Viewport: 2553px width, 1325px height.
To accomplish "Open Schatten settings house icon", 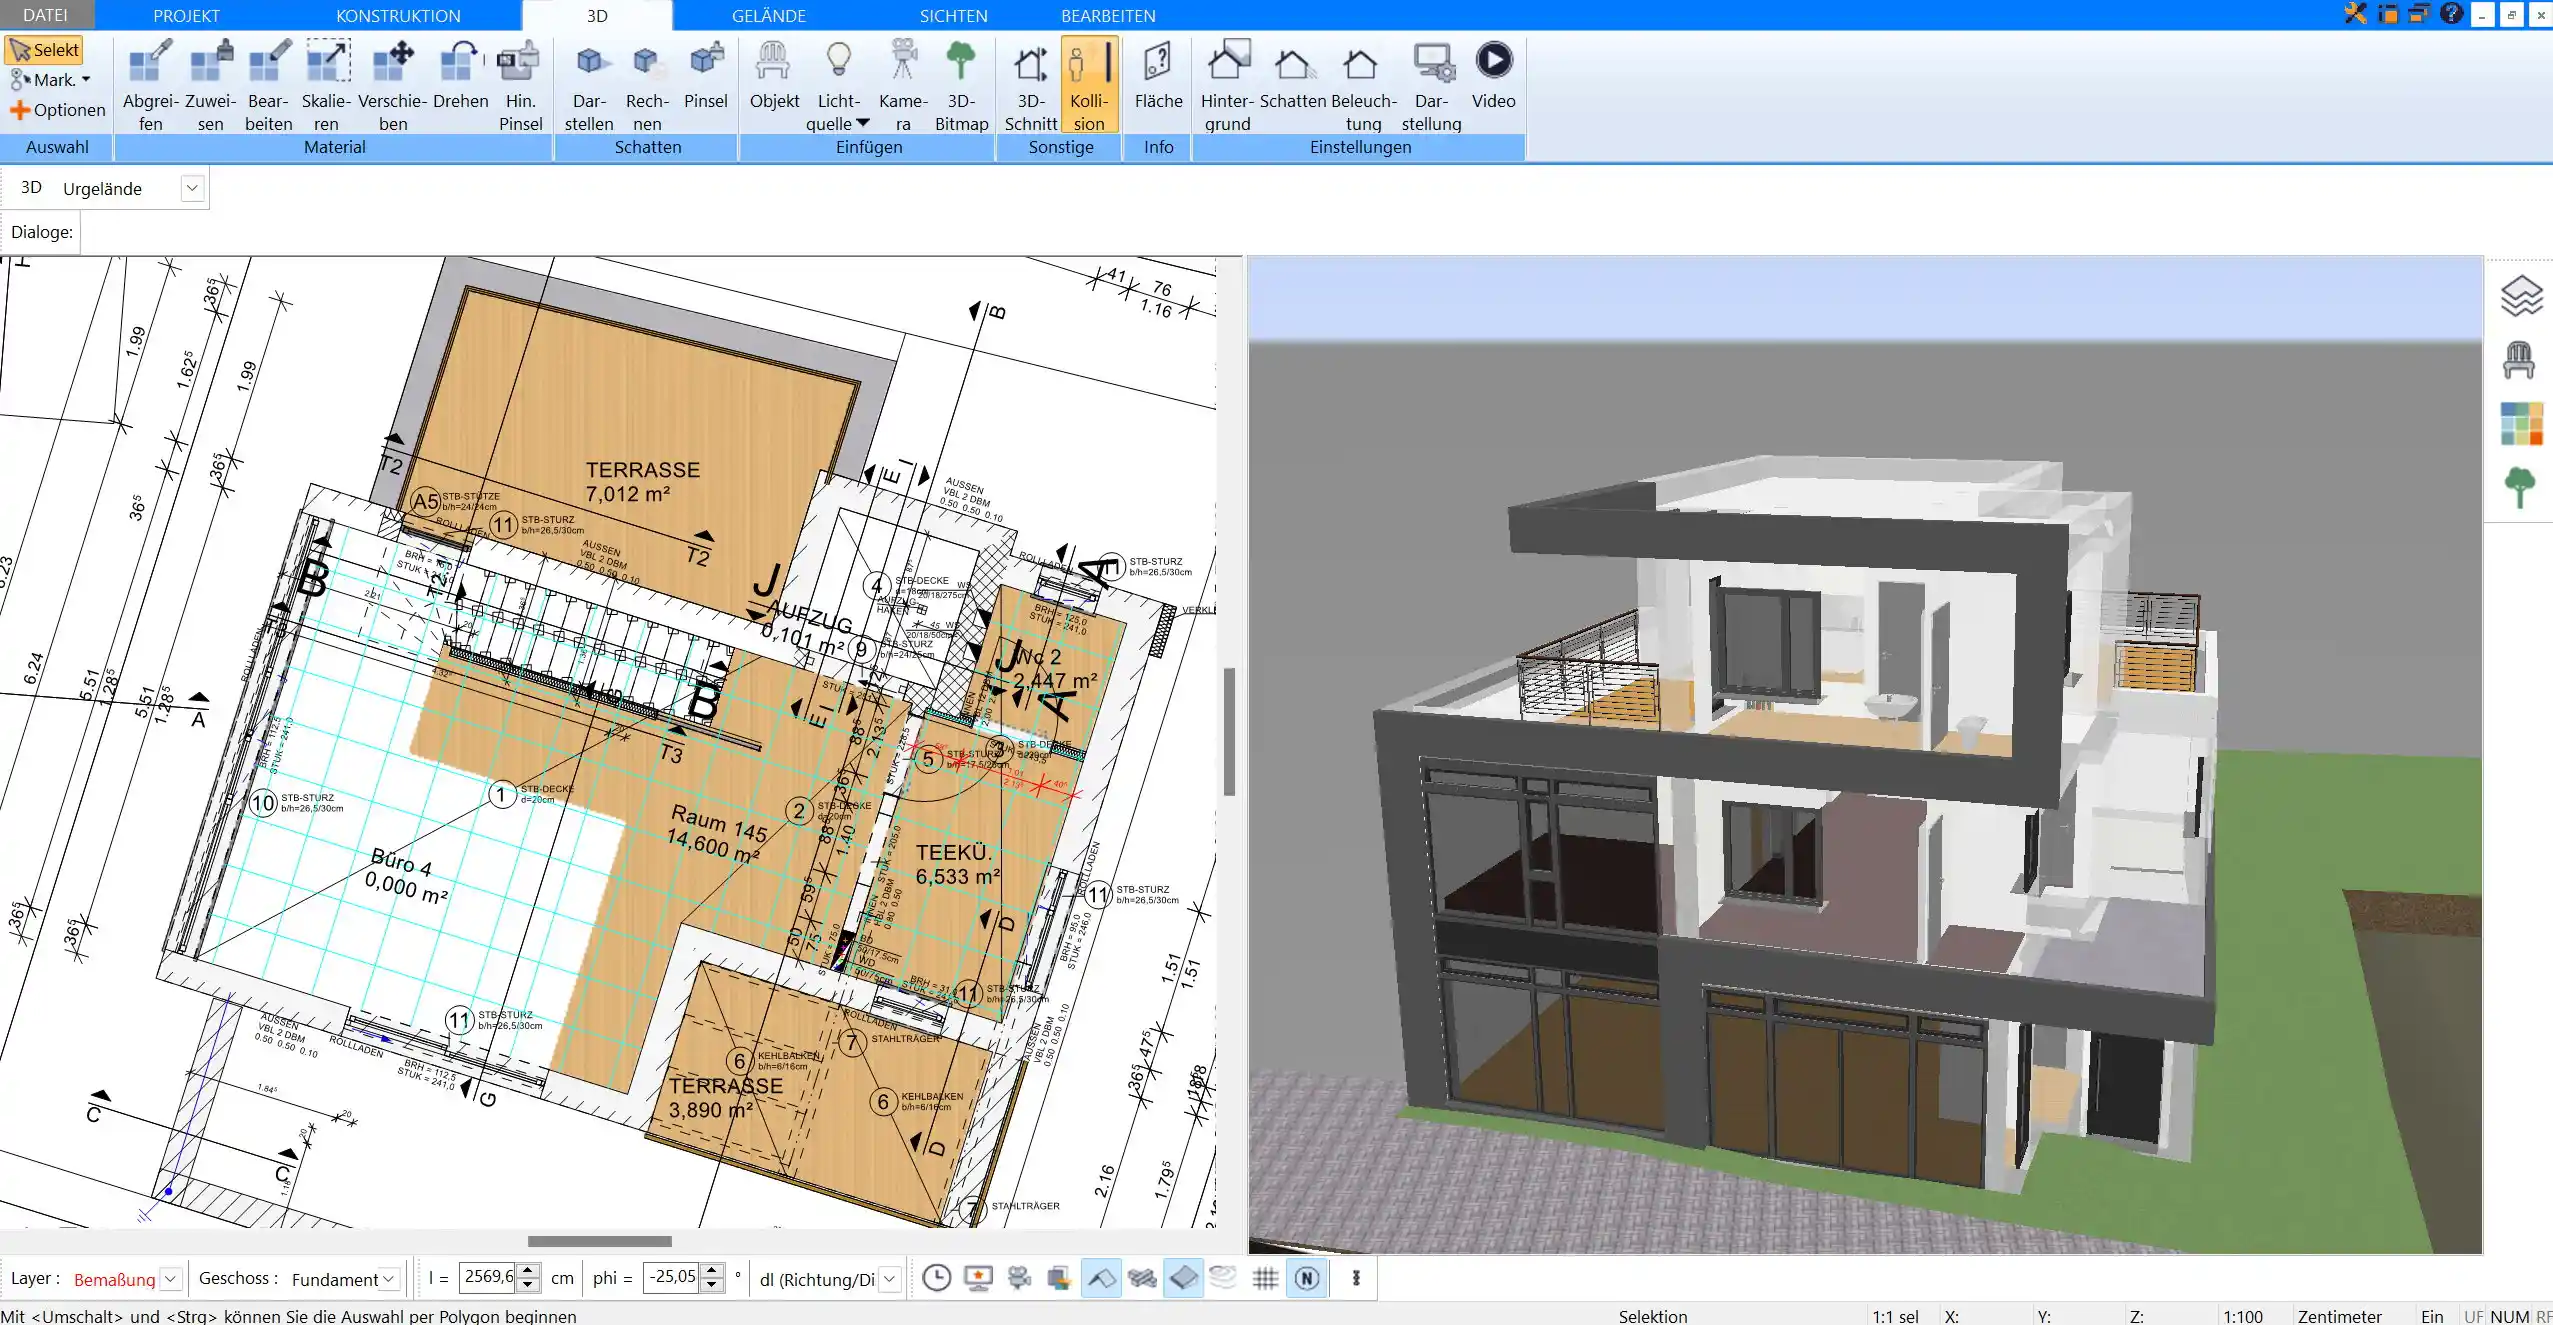I will (1293, 64).
